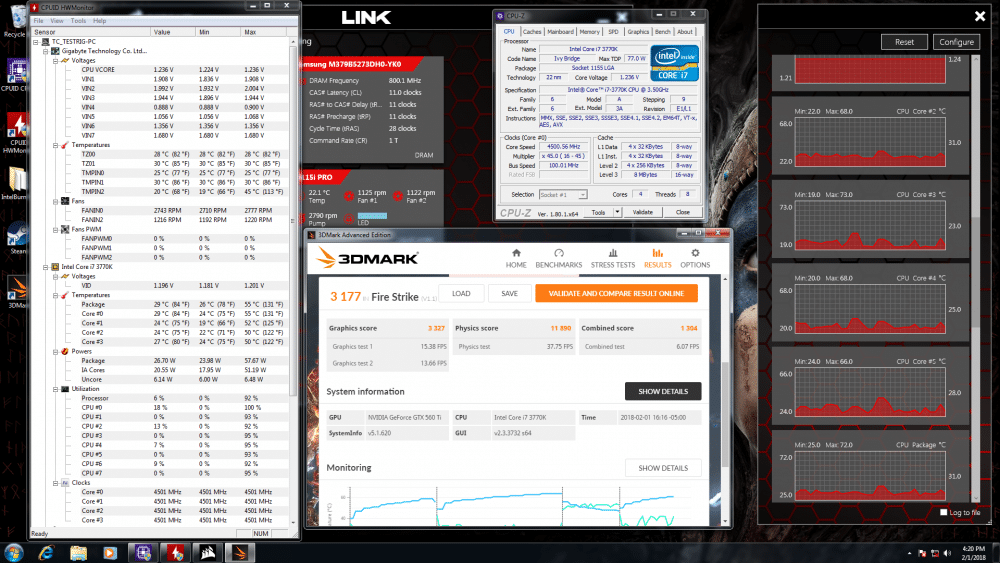Switch to Corsair Link taskbar icon
Viewport: 1000px width, 563px height.
pyautogui.click(x=208, y=553)
